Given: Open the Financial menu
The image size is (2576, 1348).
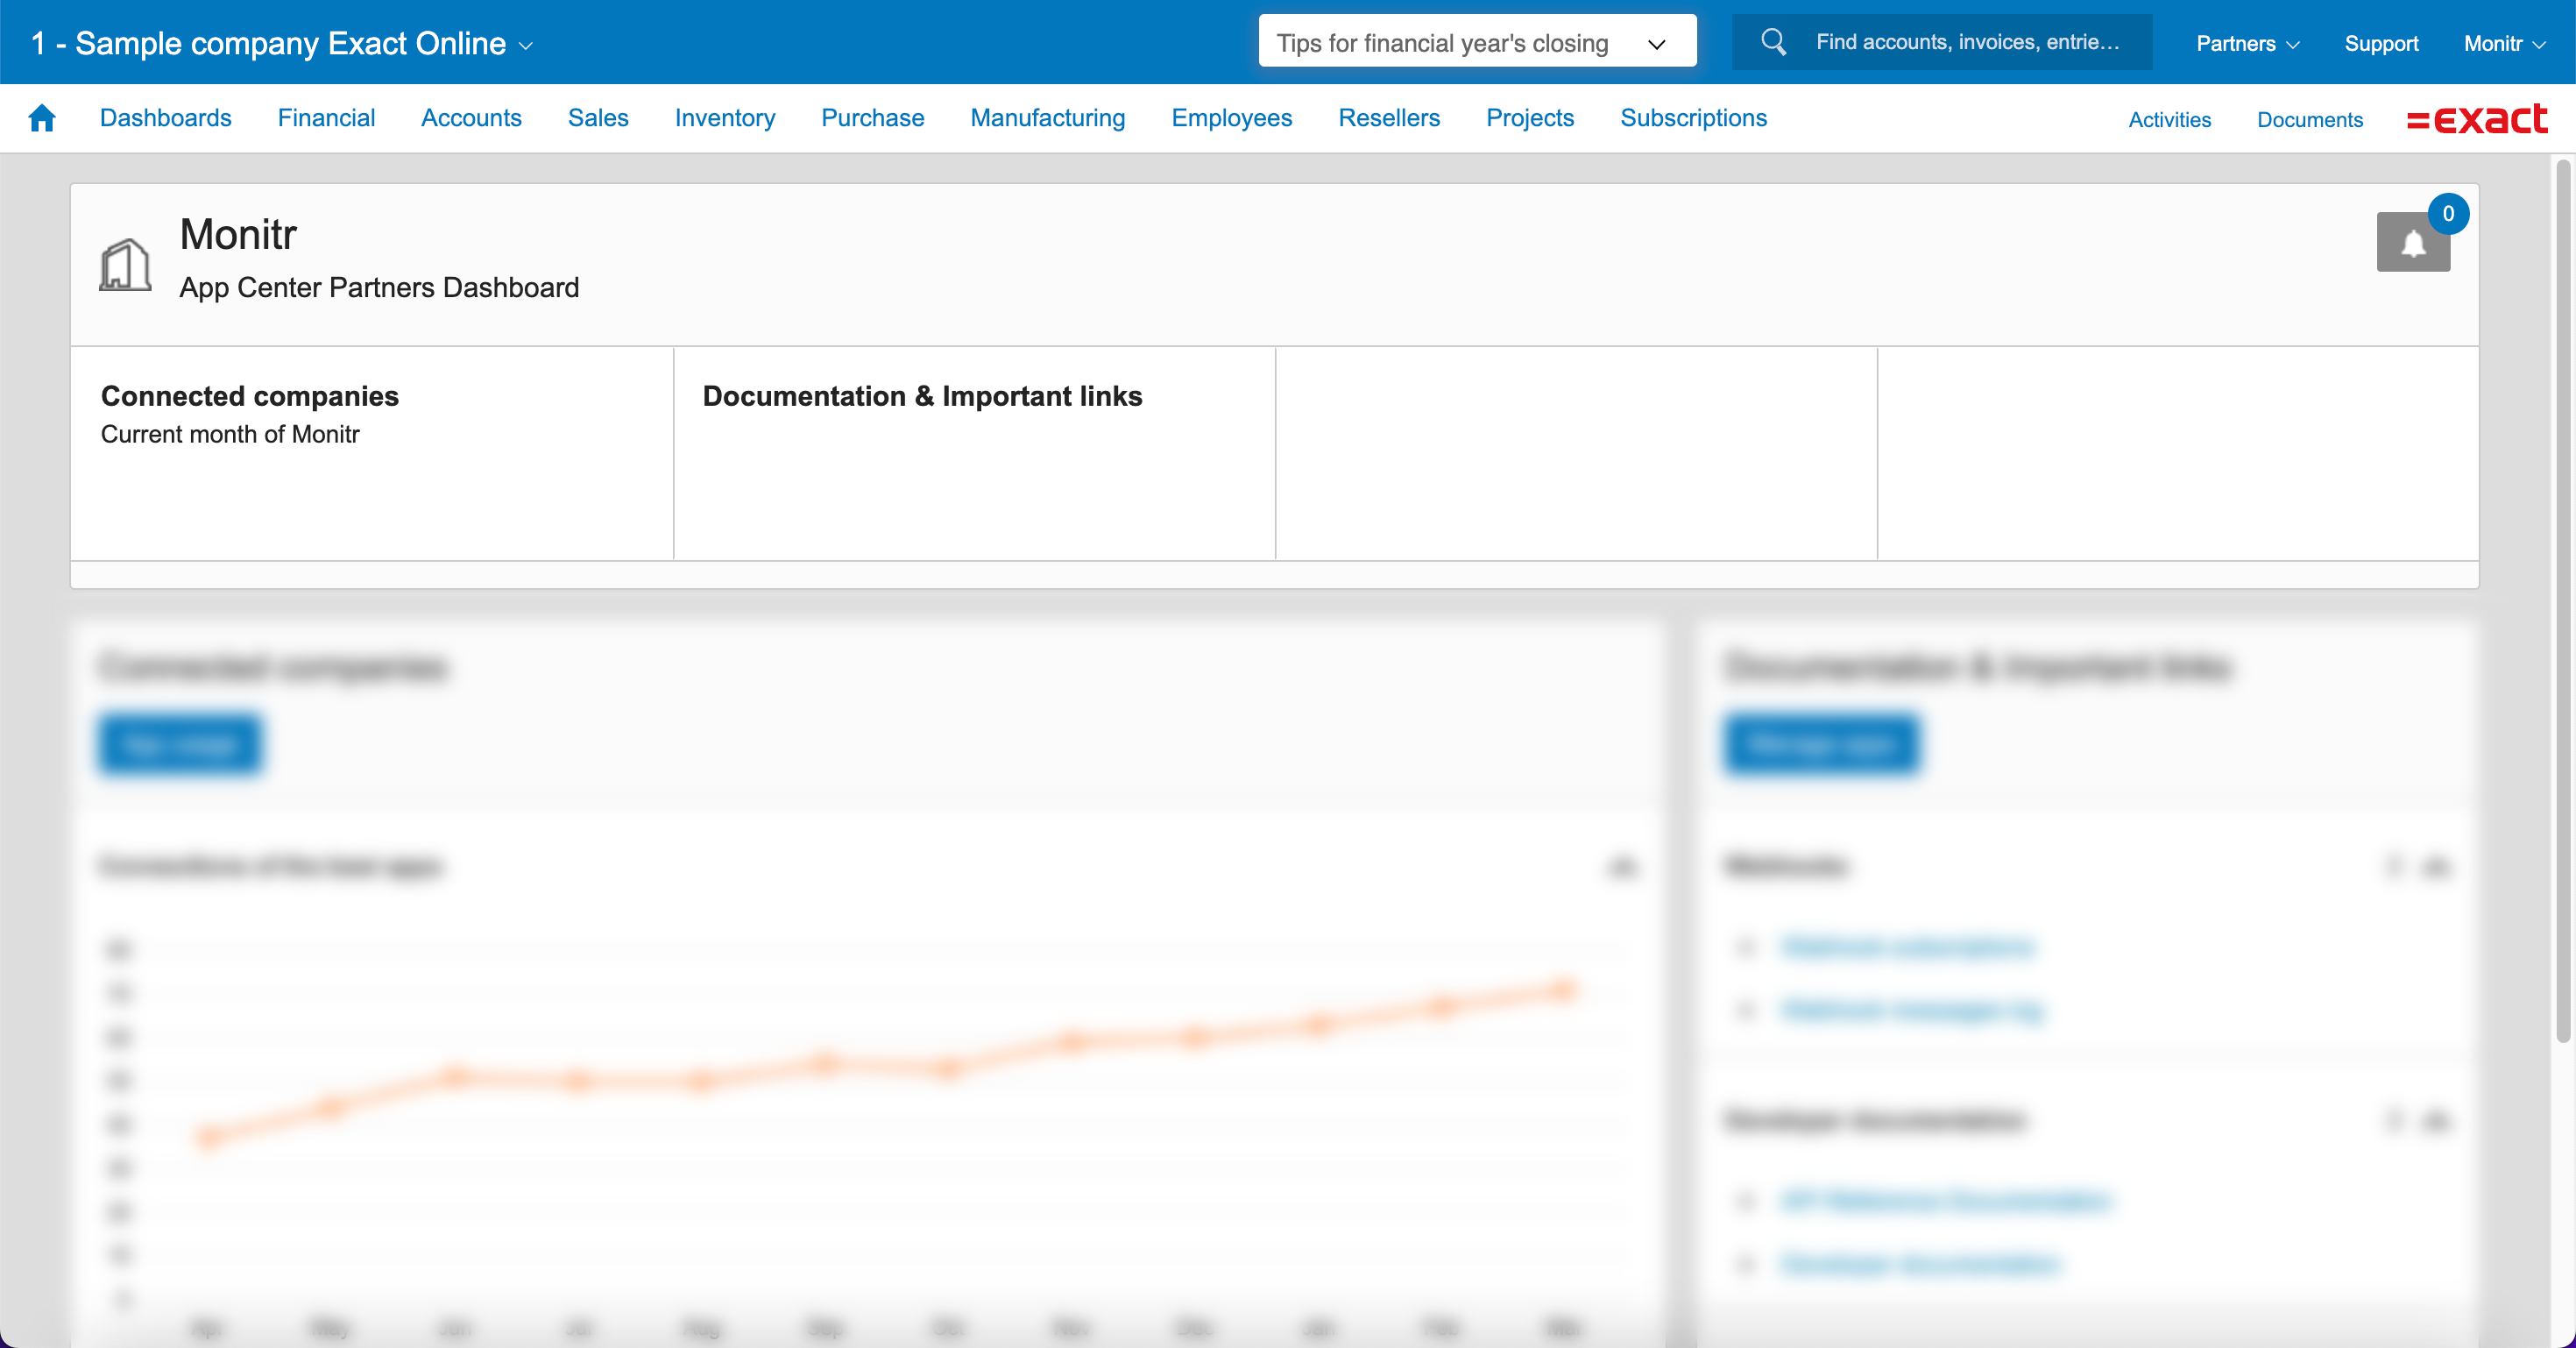Looking at the screenshot, I should [326, 118].
